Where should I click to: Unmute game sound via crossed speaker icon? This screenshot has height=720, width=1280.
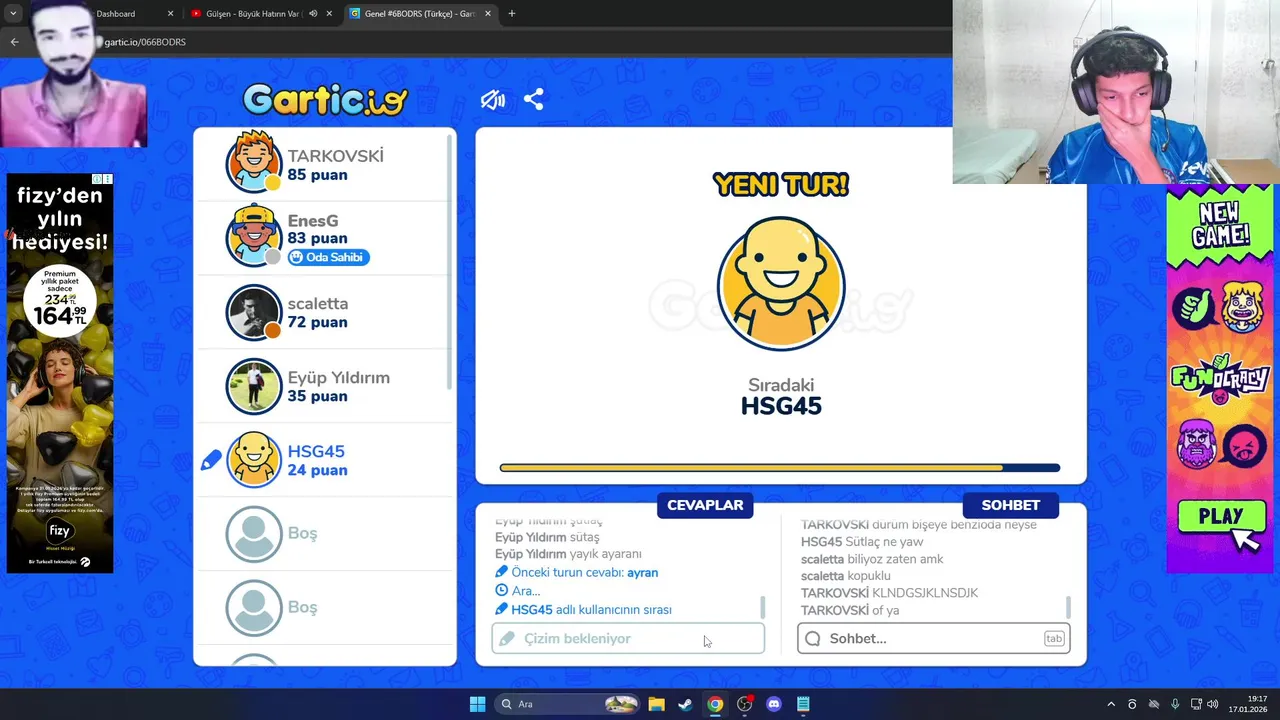[x=492, y=100]
